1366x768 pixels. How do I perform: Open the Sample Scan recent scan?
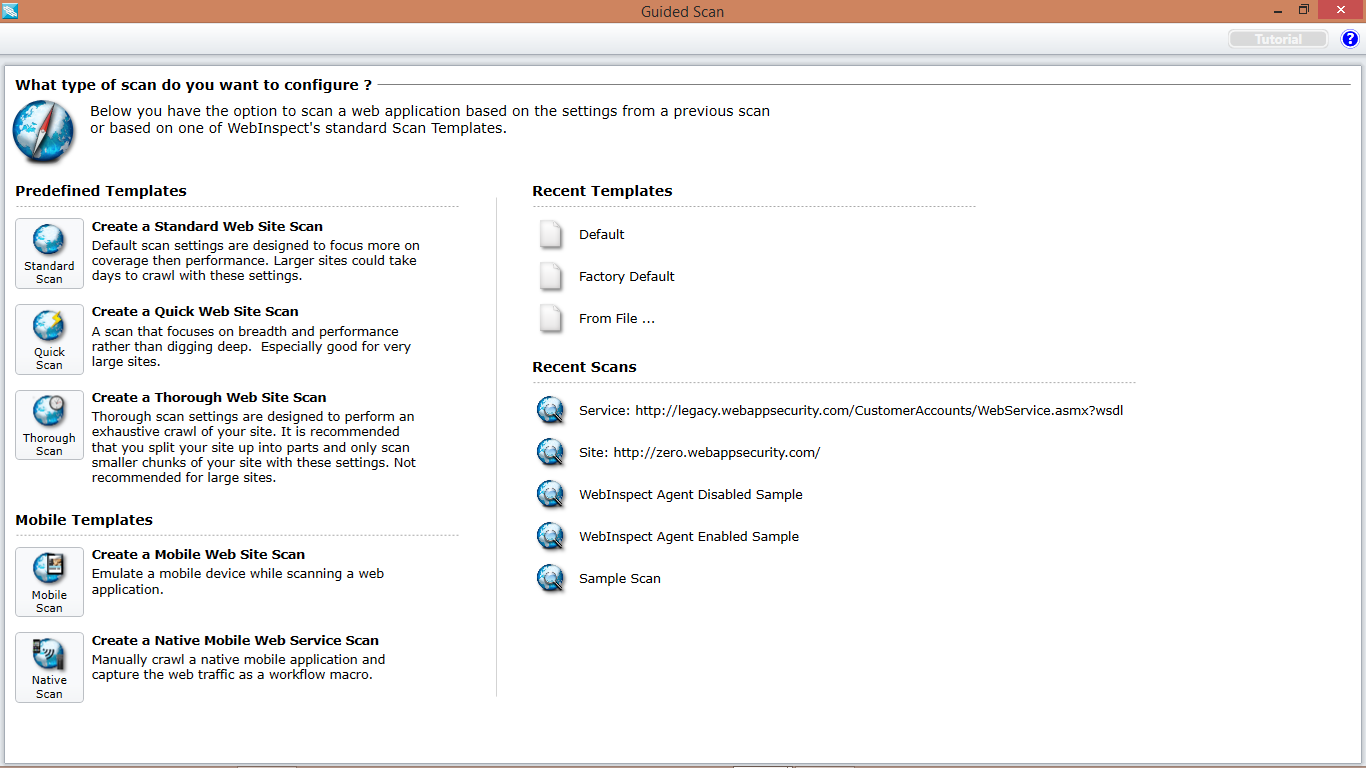point(620,578)
